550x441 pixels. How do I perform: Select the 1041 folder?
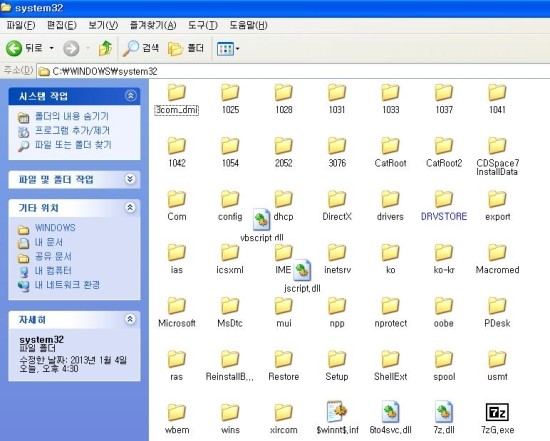click(x=497, y=100)
